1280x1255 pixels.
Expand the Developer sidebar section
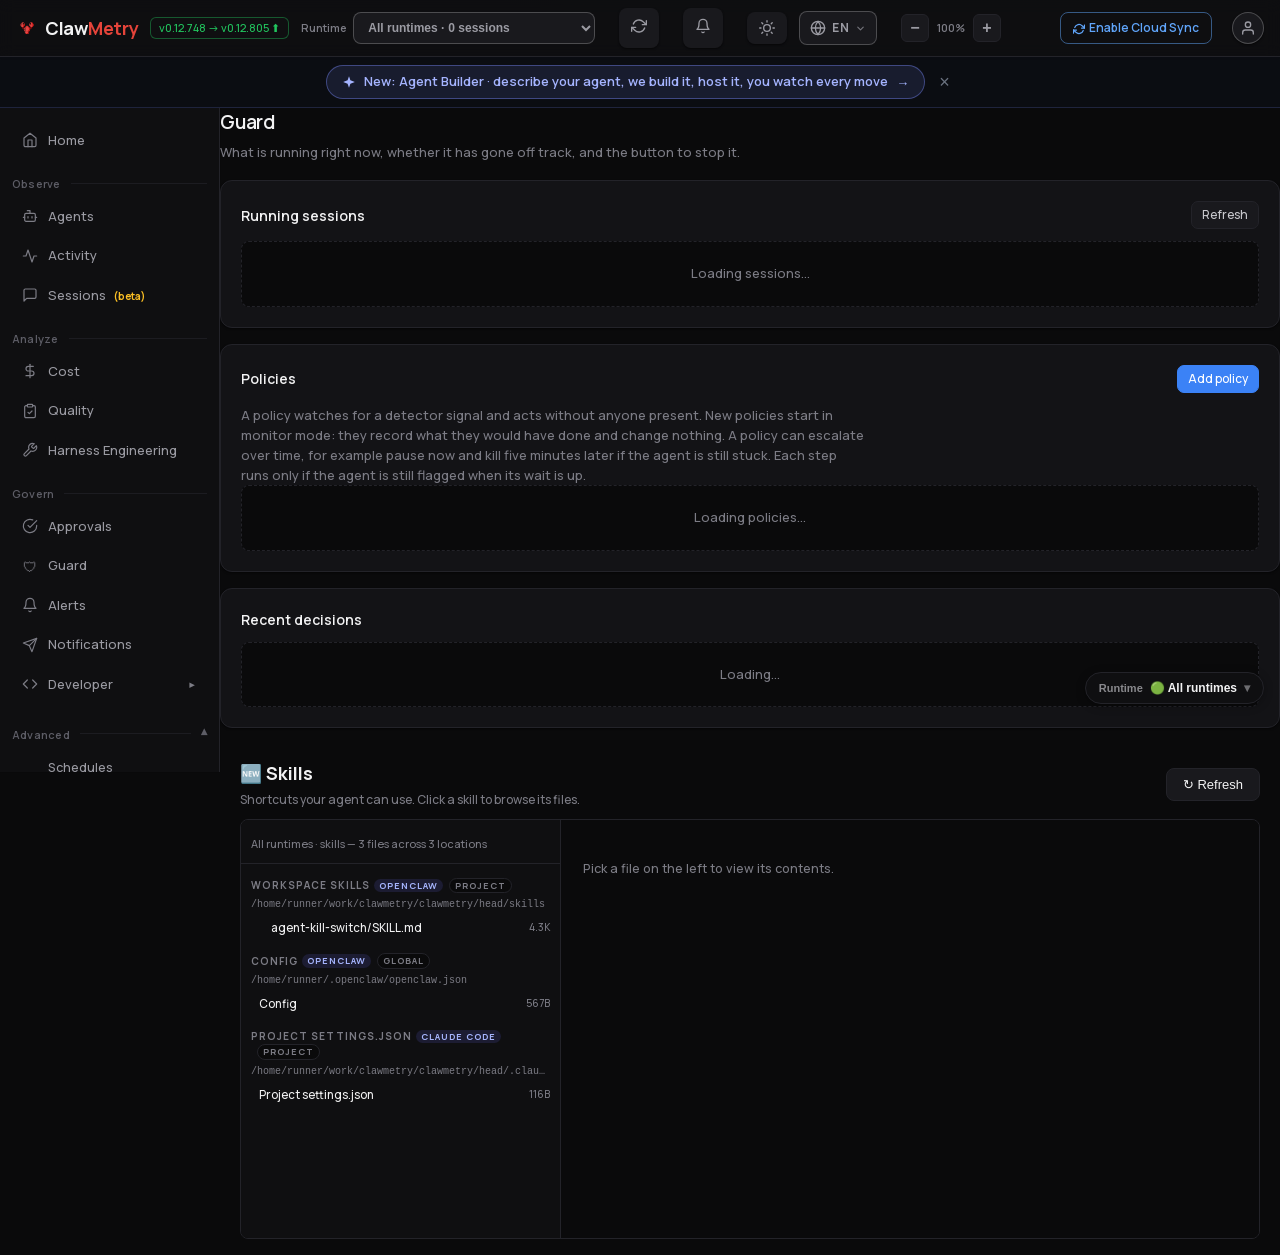[108, 685]
